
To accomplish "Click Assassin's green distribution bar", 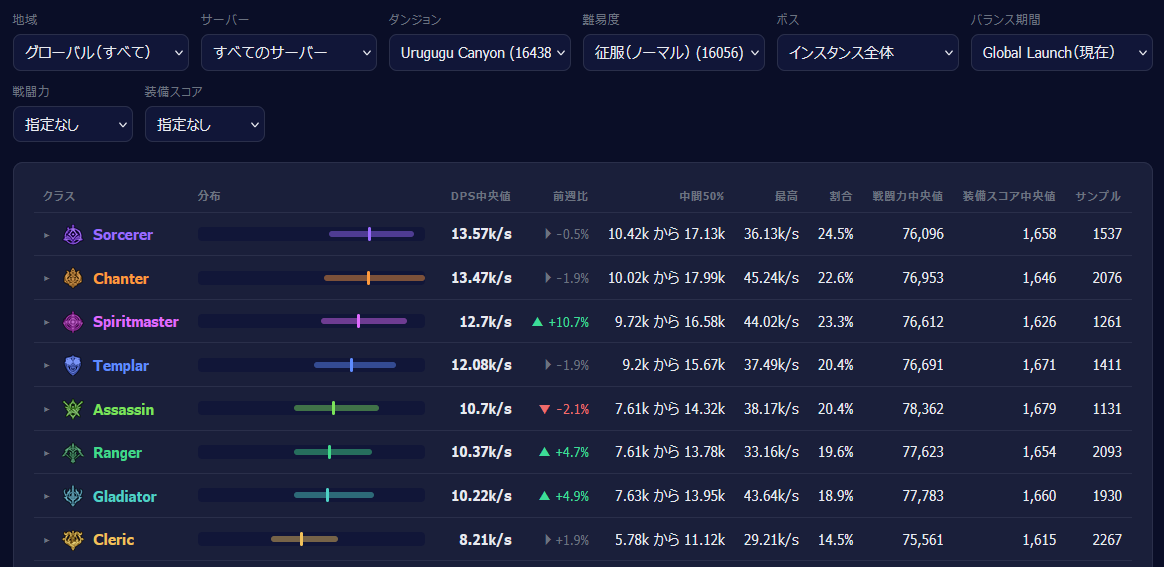I will click(336, 409).
